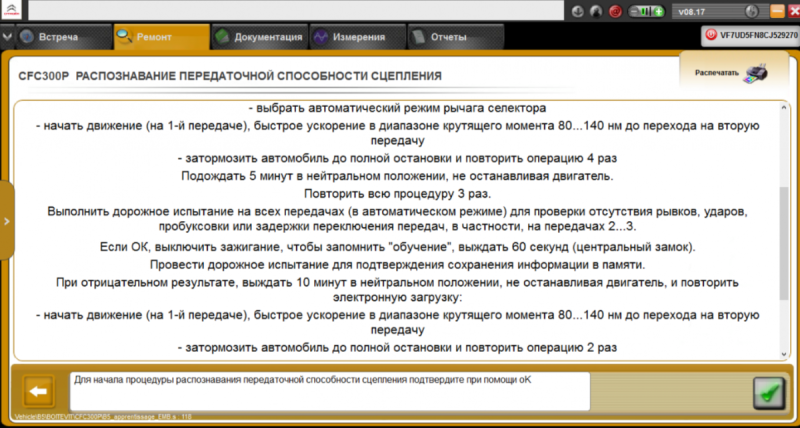Click the vertical scrollbar thumb

coord(784,243)
